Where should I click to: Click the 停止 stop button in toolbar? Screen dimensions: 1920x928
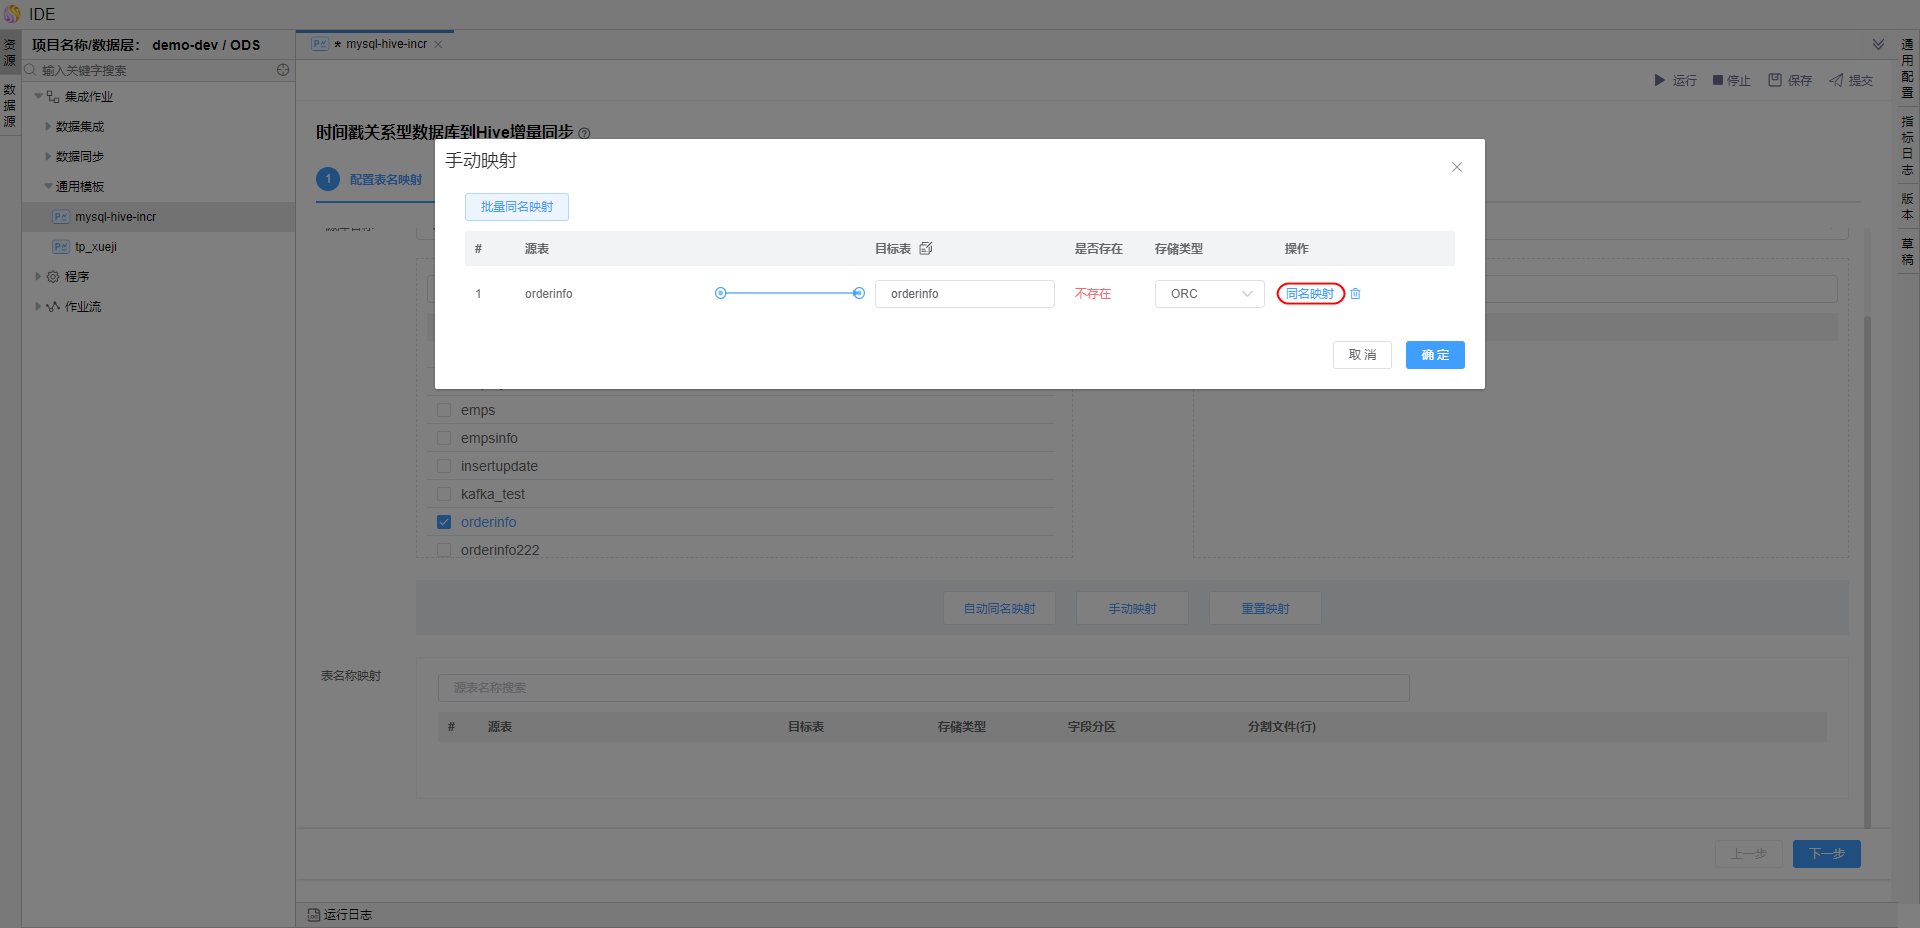(1732, 80)
